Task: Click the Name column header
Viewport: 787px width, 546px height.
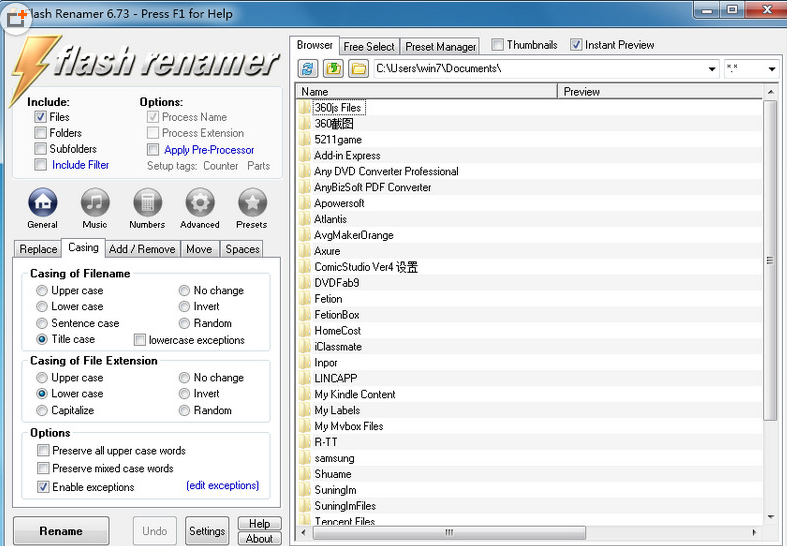Action: 427,92
